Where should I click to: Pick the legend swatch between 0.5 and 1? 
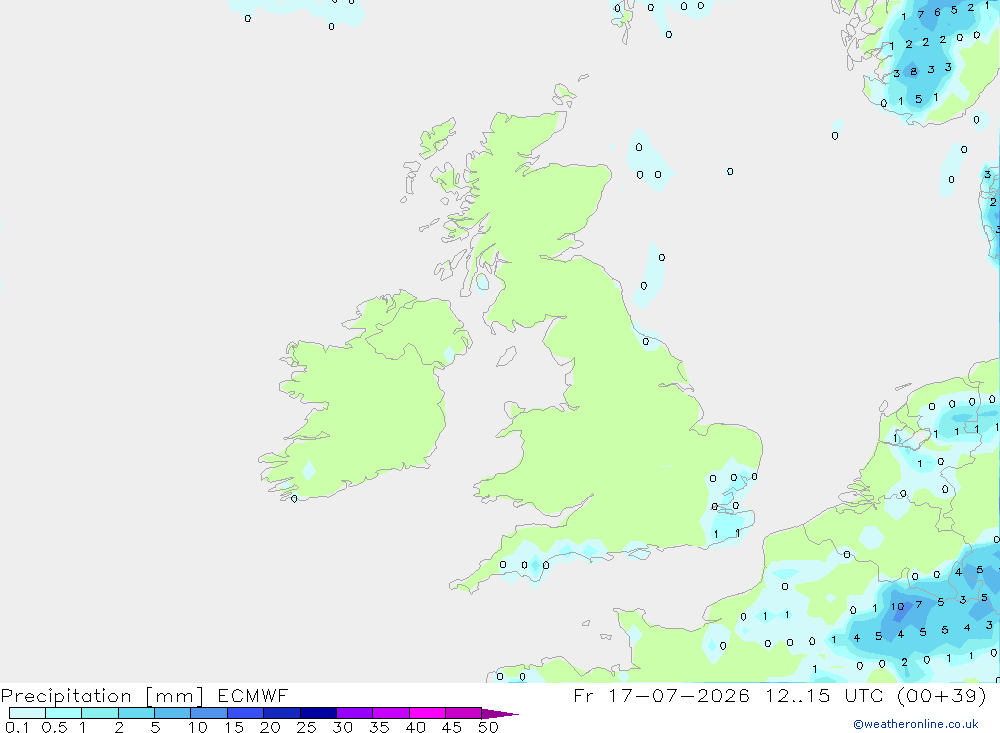(x=63, y=713)
